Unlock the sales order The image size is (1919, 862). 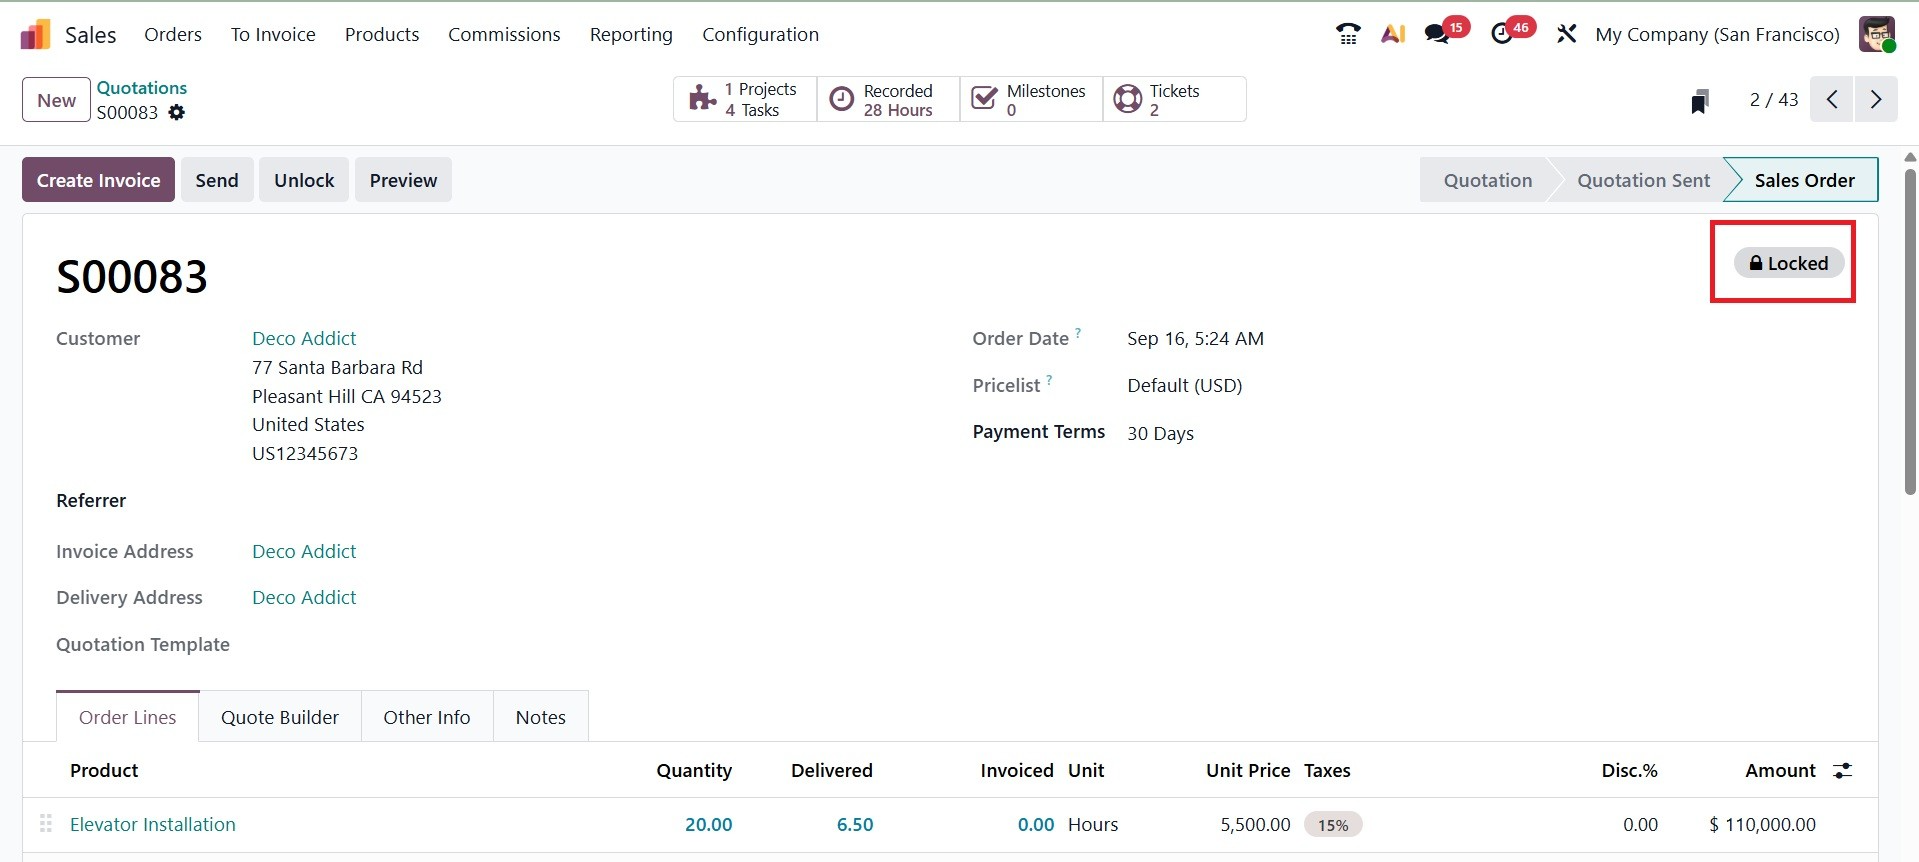(304, 180)
